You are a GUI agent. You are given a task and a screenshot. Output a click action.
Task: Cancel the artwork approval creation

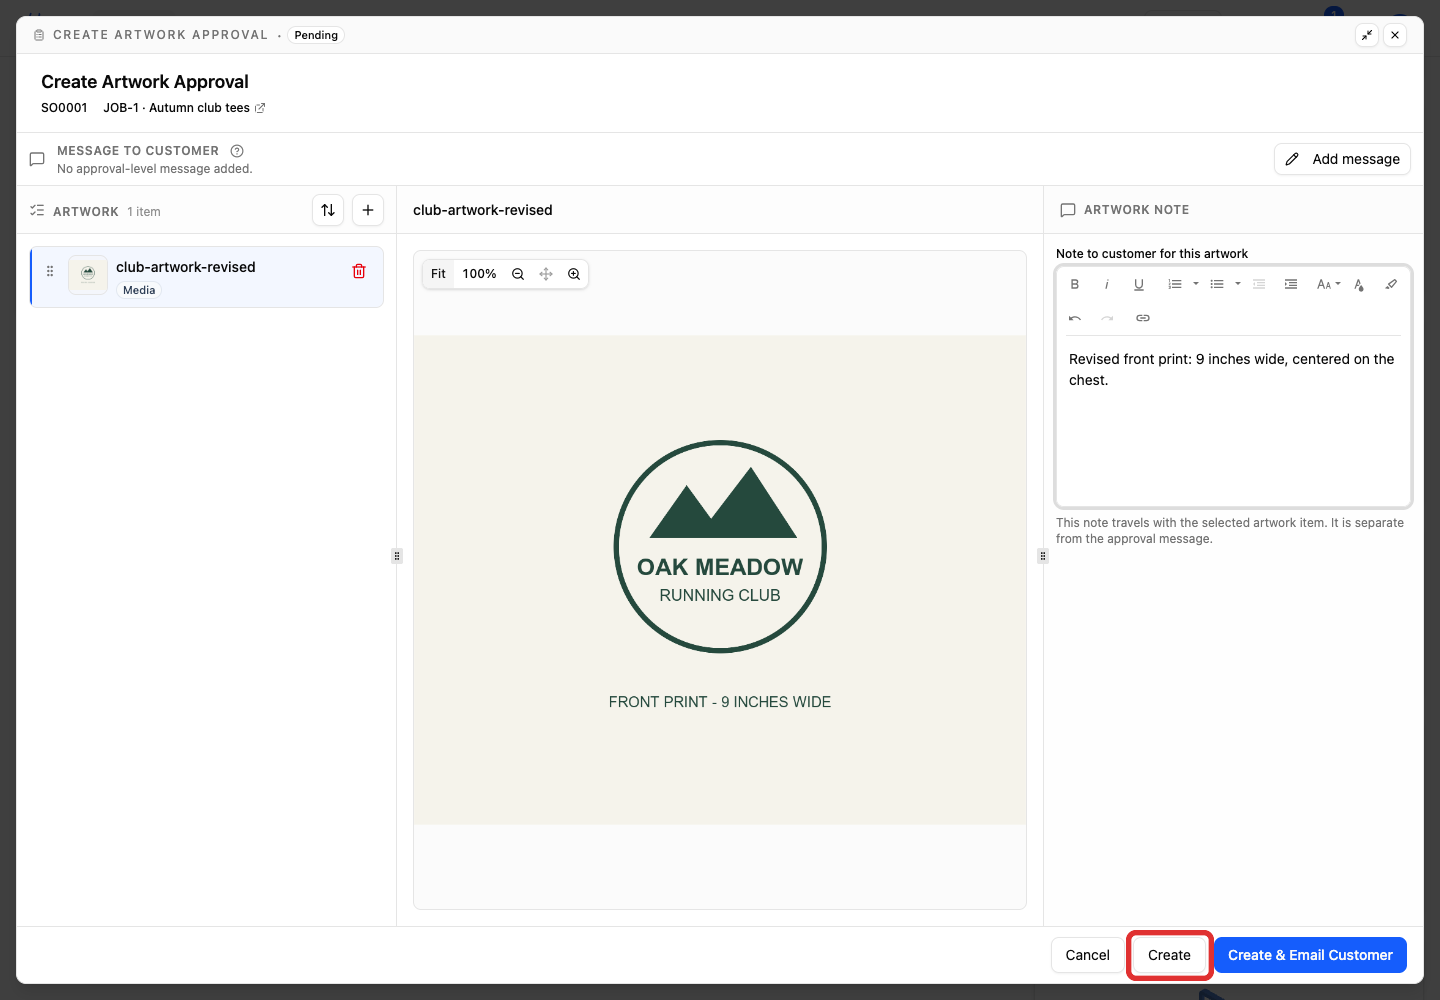(x=1087, y=955)
